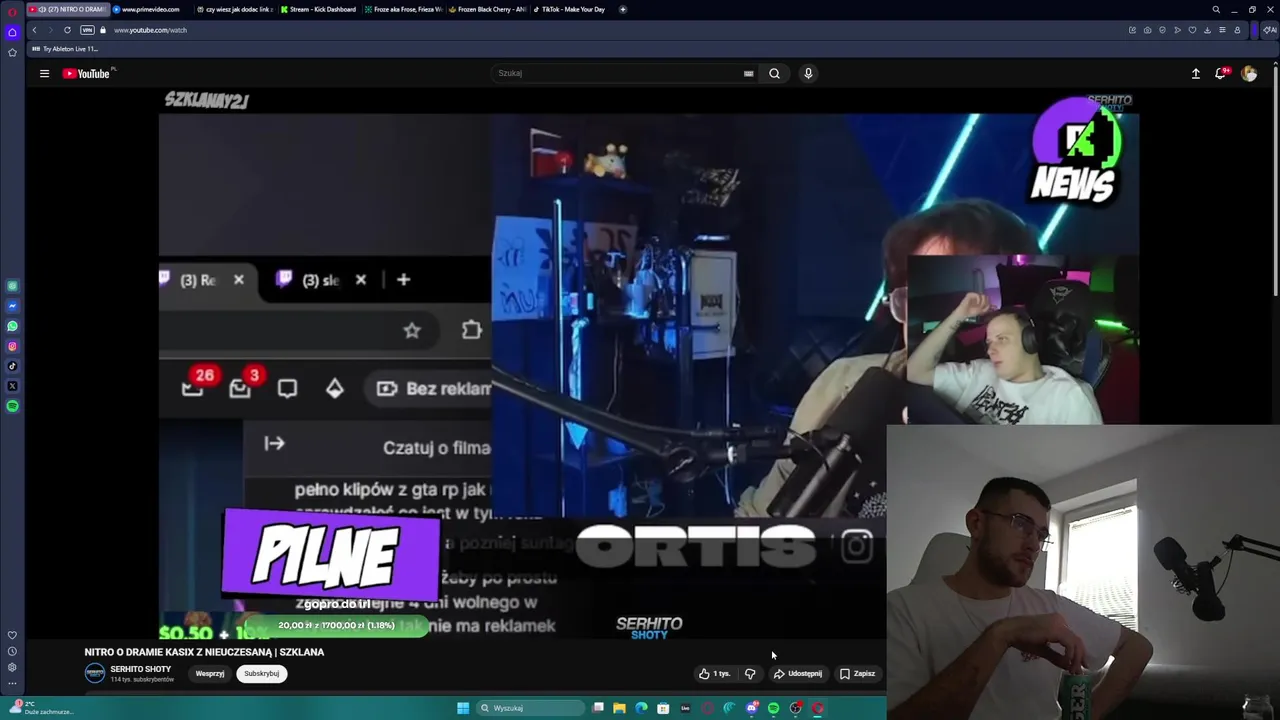Open the YouTube guide hamburger menu
The image size is (1280, 720).
(x=44, y=73)
